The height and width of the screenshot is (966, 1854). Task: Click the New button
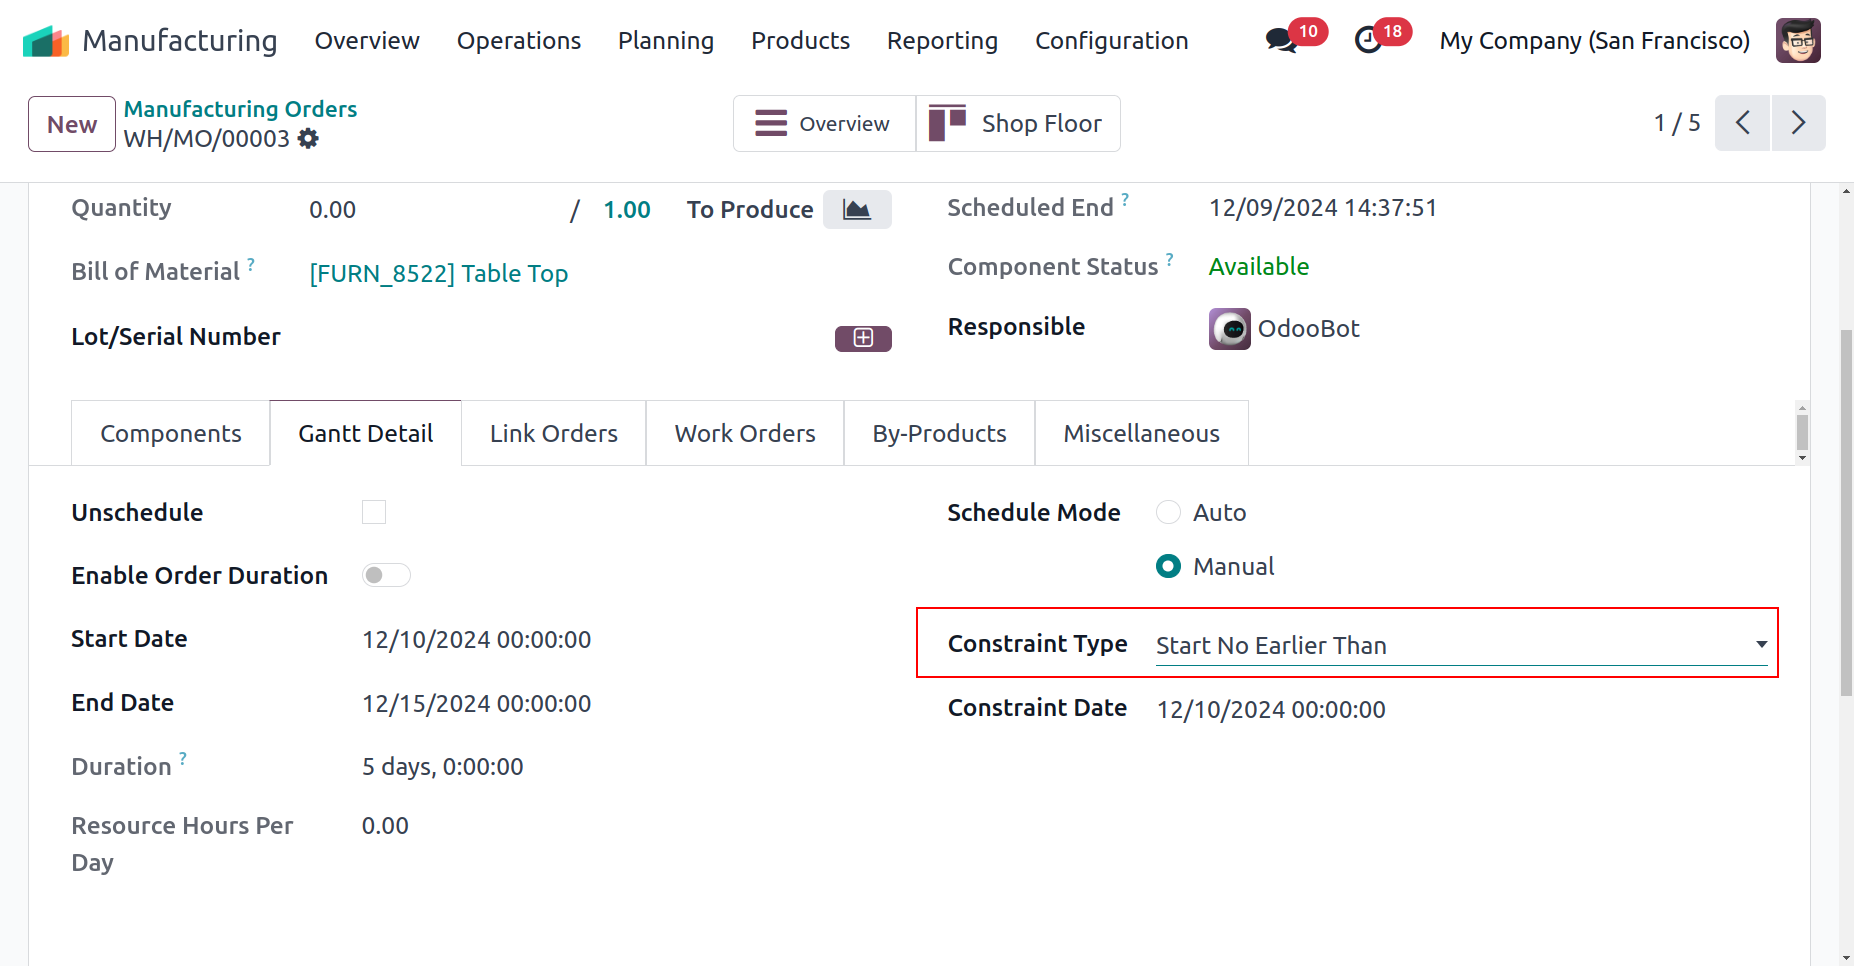72,124
